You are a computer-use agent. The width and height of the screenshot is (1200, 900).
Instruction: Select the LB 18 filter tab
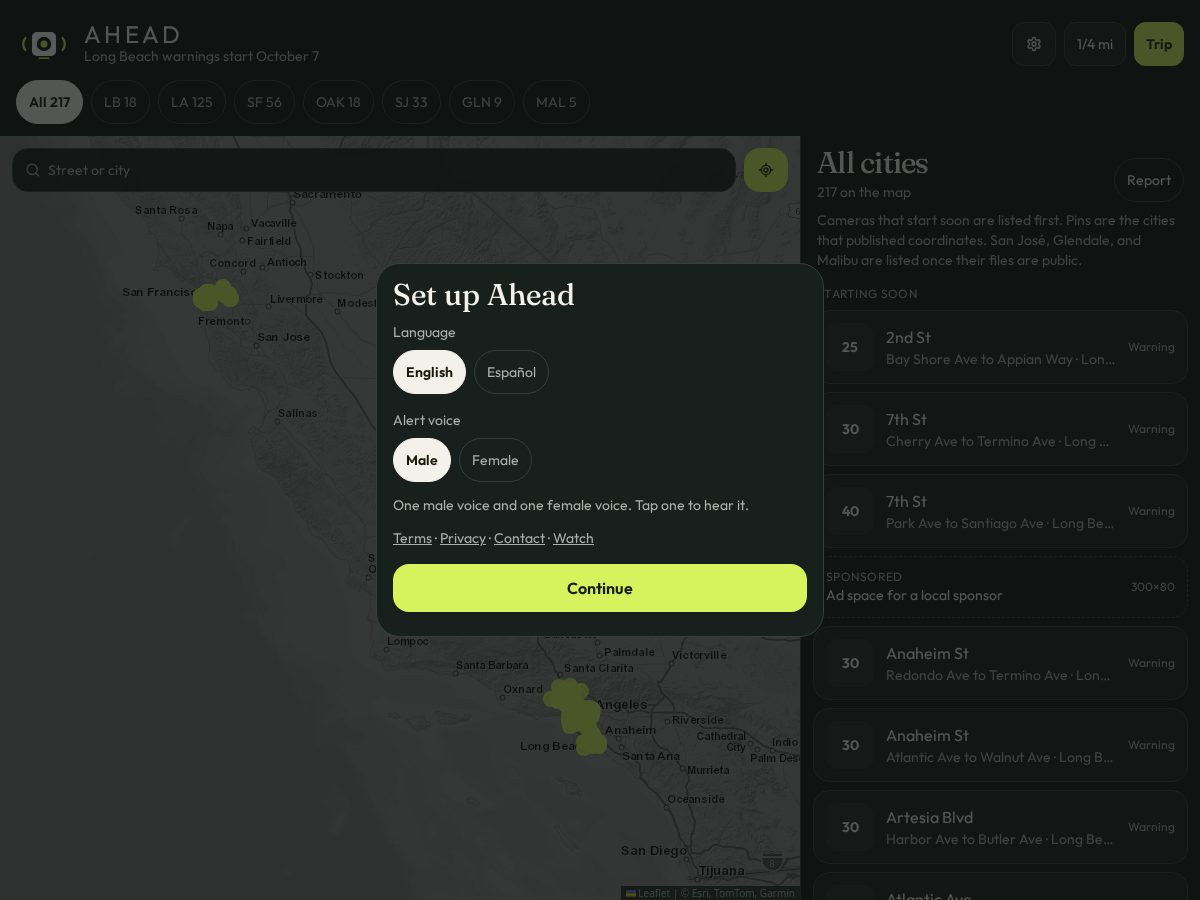(120, 102)
